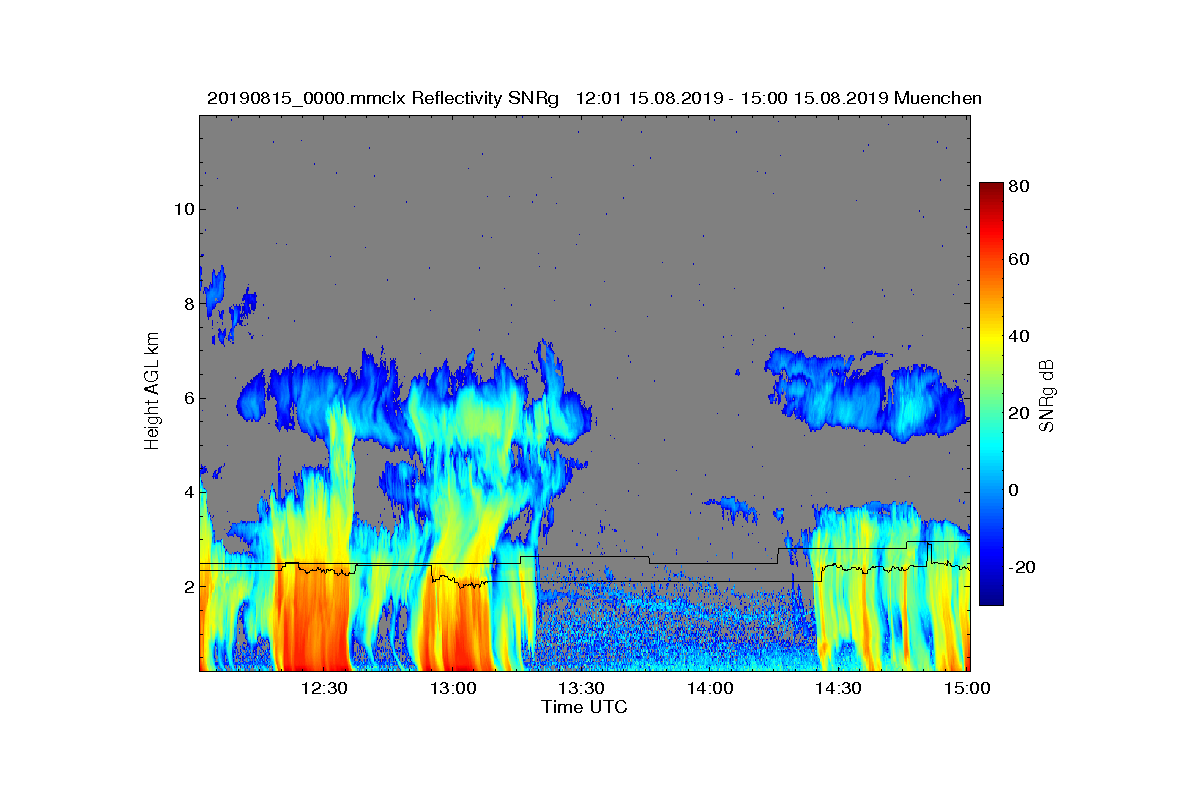1200x800 pixels.
Task: Click the colorbar value -20 label
Action: tap(1022, 567)
